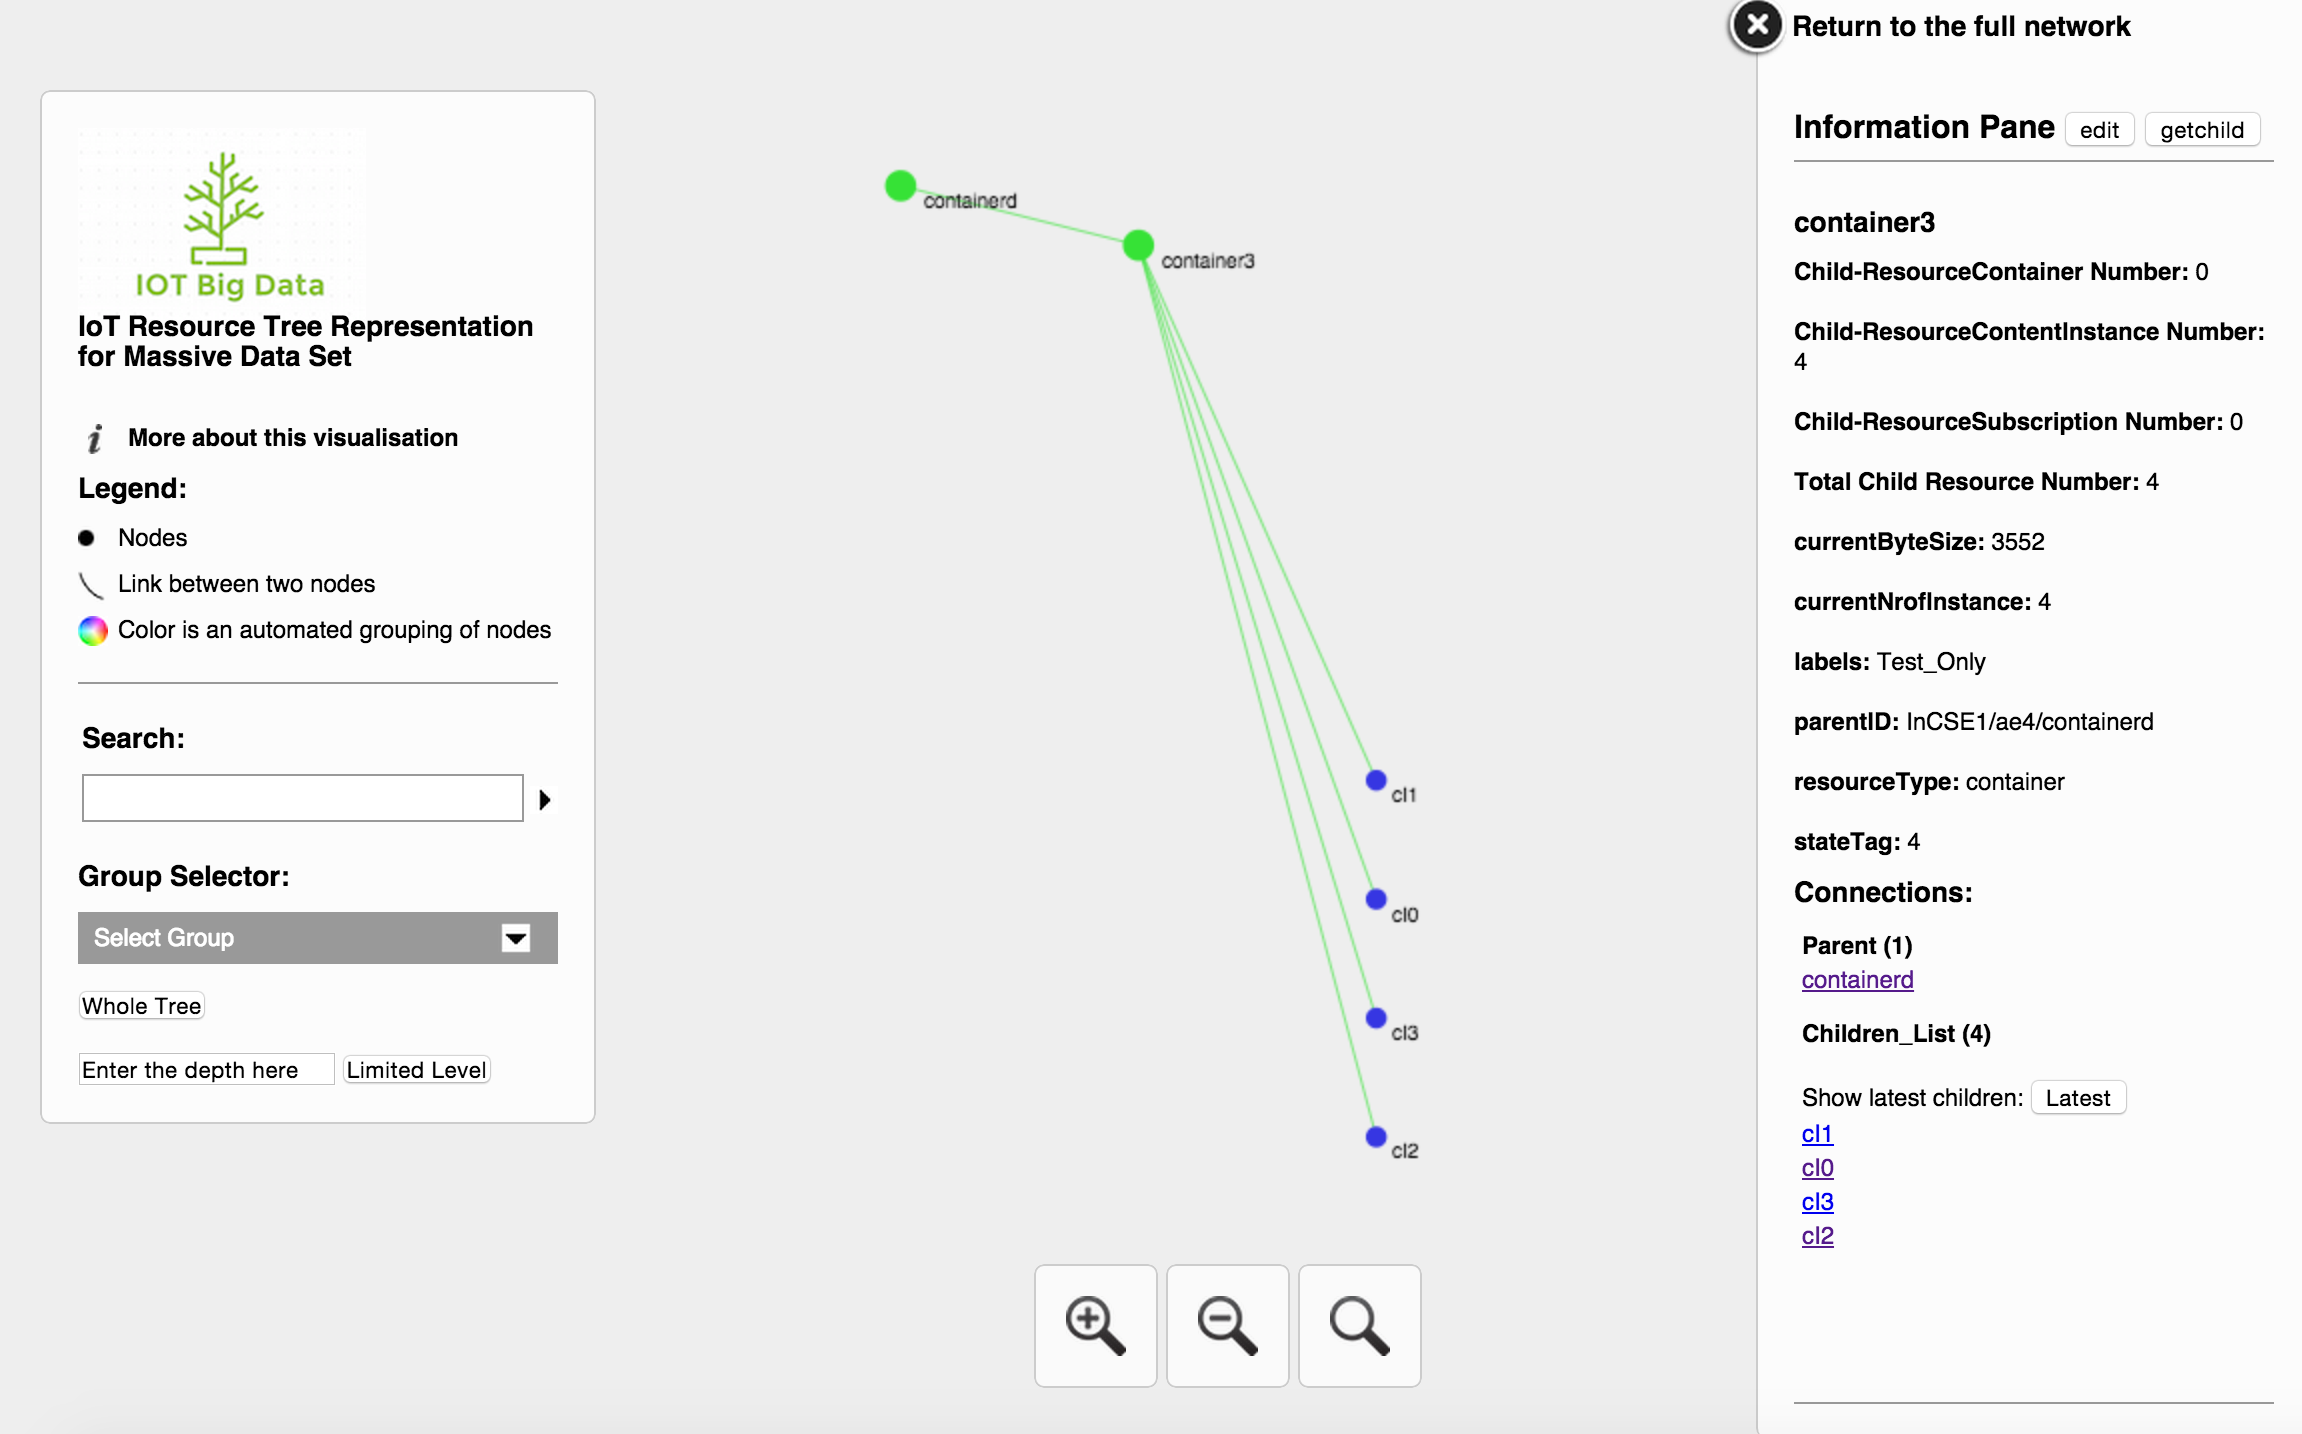The image size is (2302, 1434).
Task: Select the edit button in Information Pane
Action: [x=2099, y=127]
